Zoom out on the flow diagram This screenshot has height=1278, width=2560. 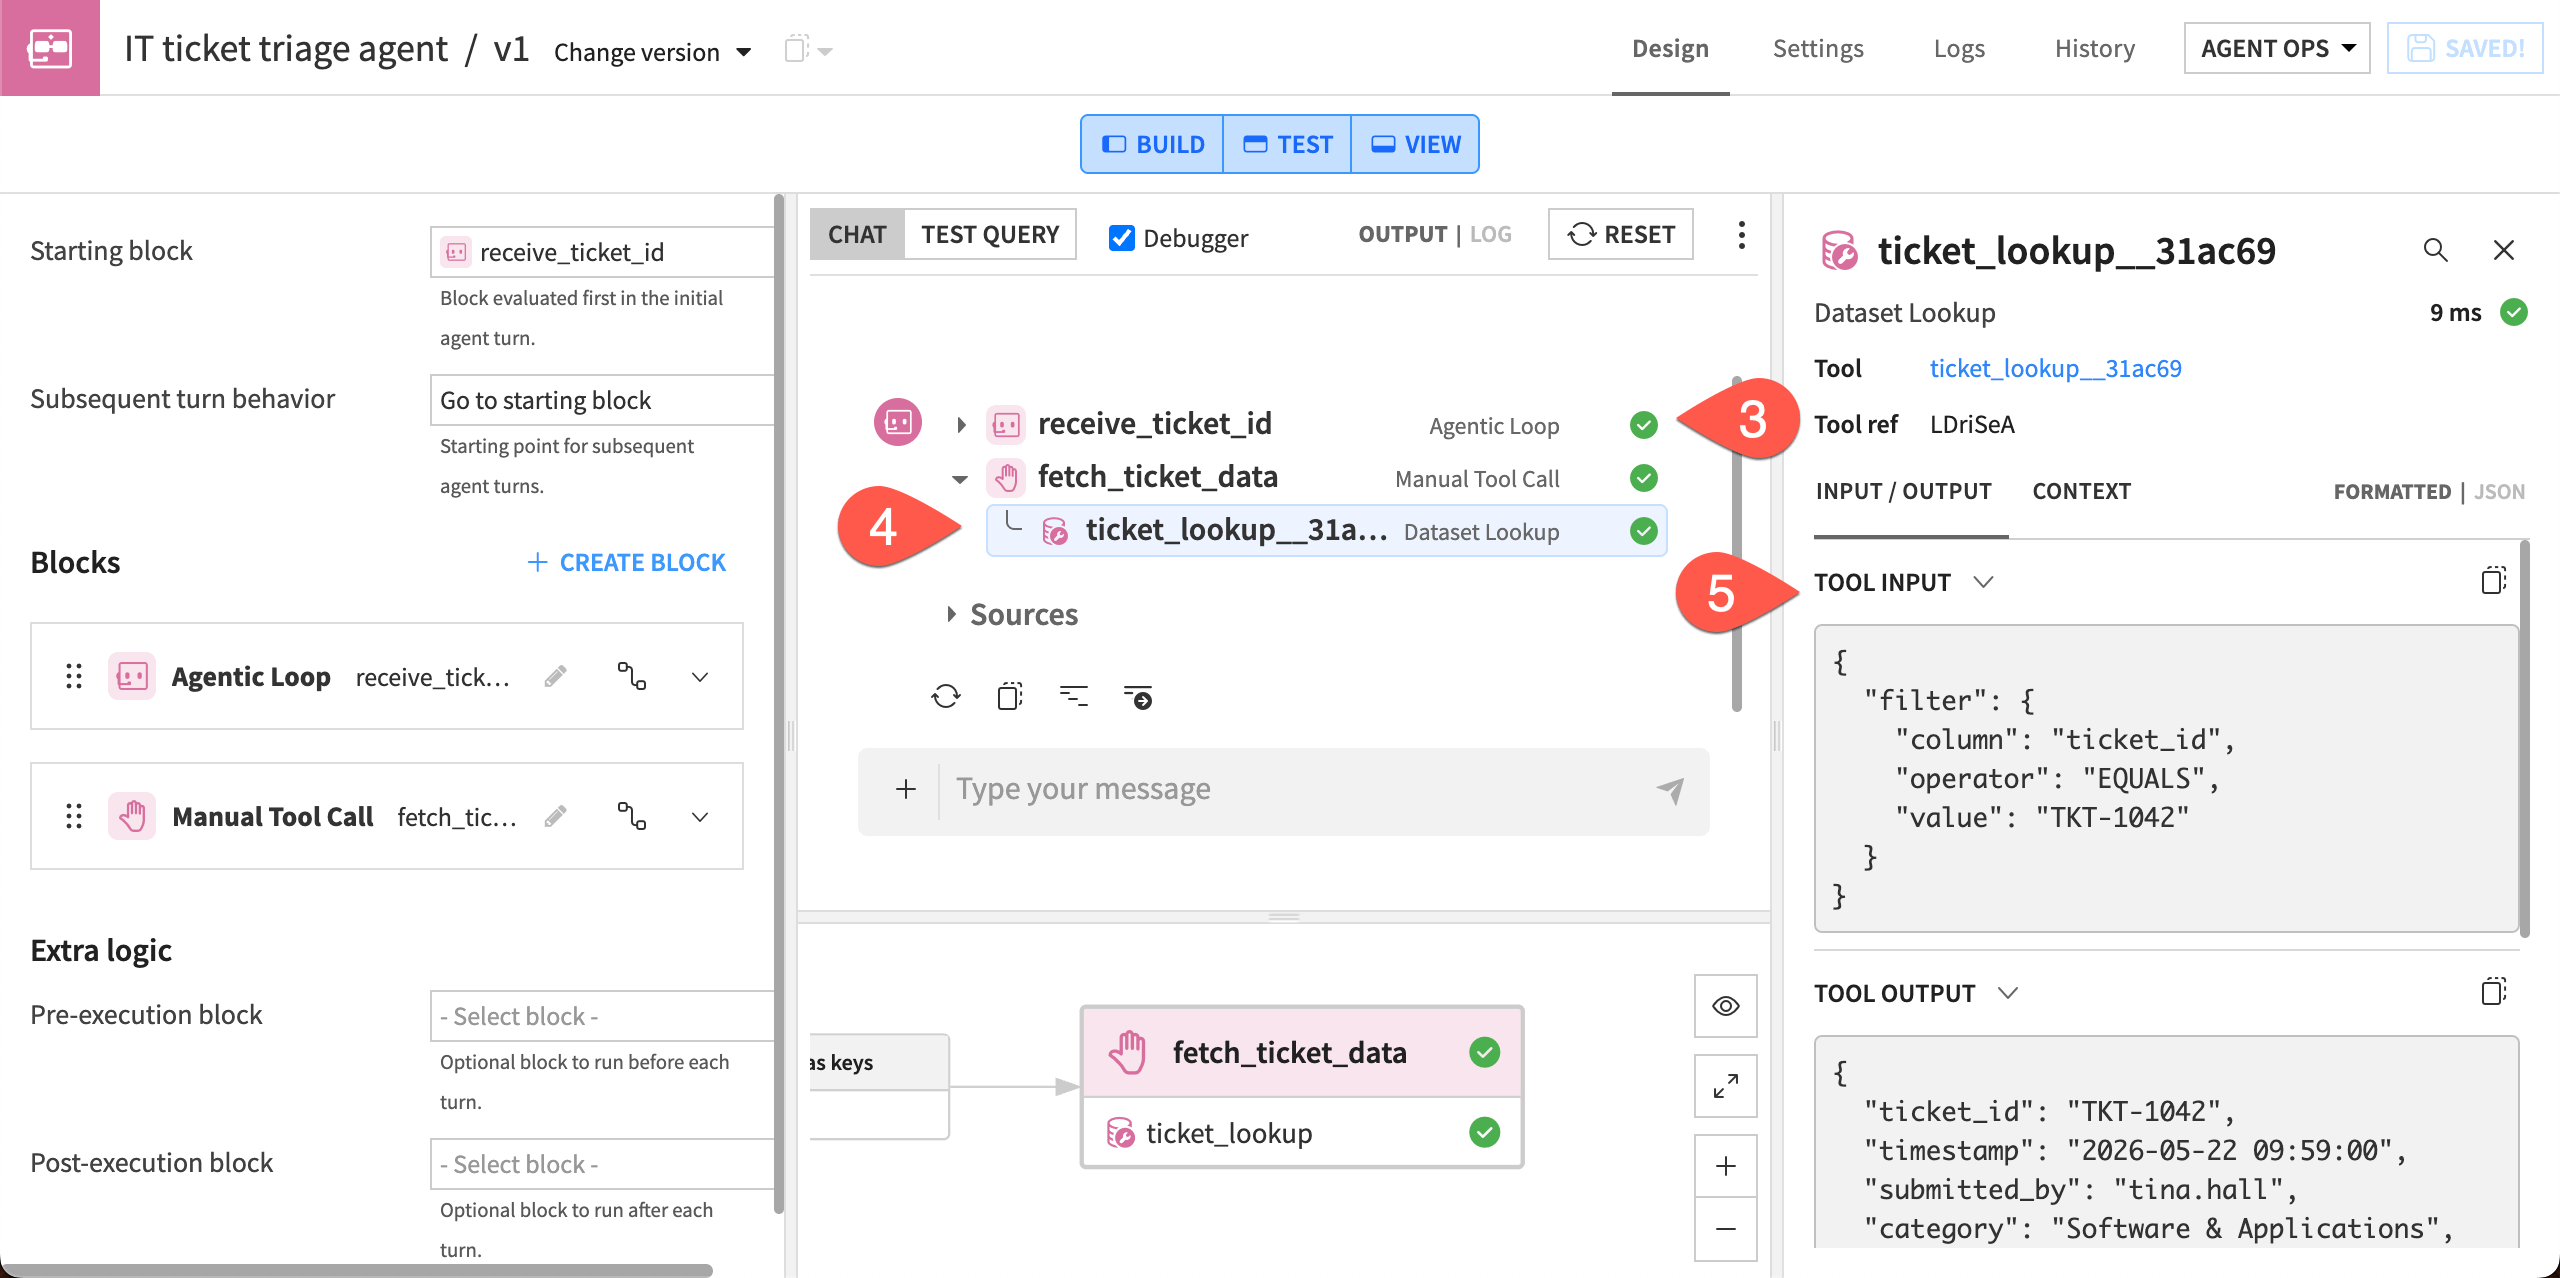[x=1726, y=1229]
